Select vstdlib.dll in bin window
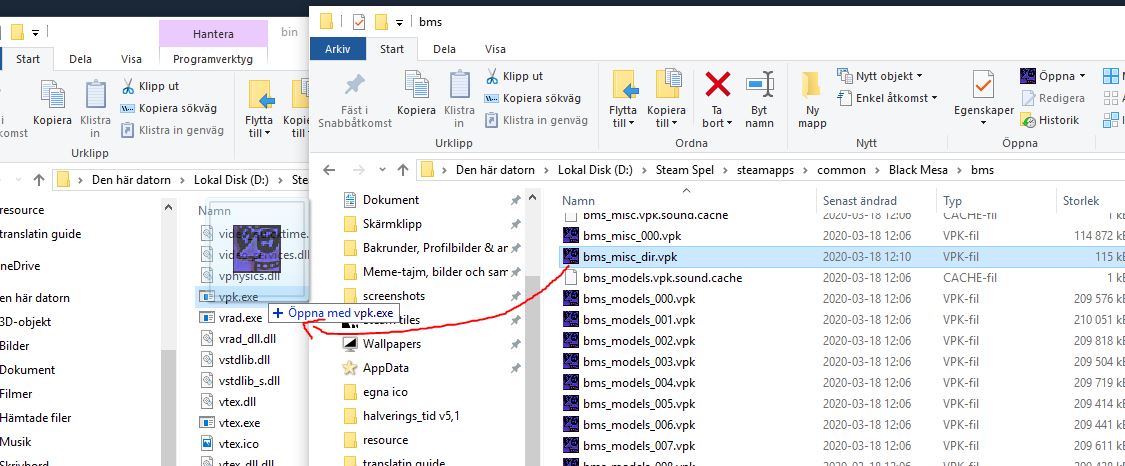1125x466 pixels. tap(244, 359)
